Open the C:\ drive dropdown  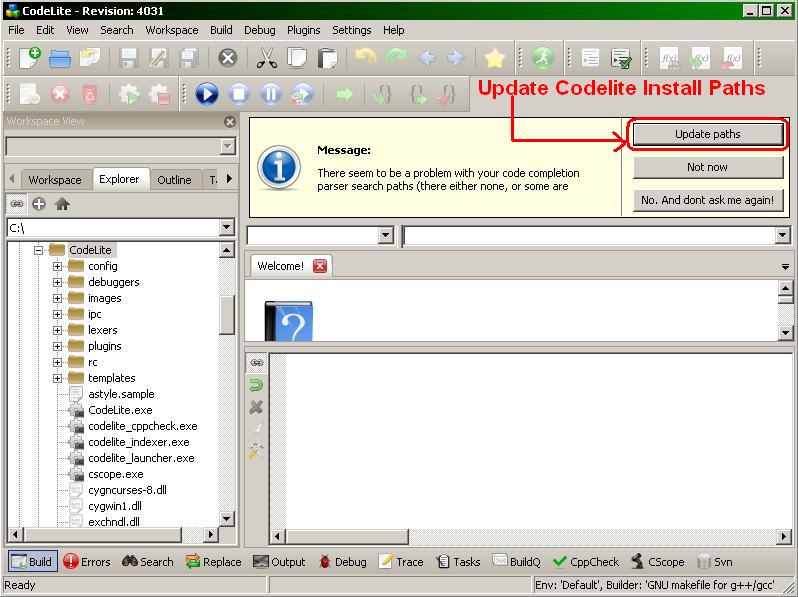click(x=226, y=228)
